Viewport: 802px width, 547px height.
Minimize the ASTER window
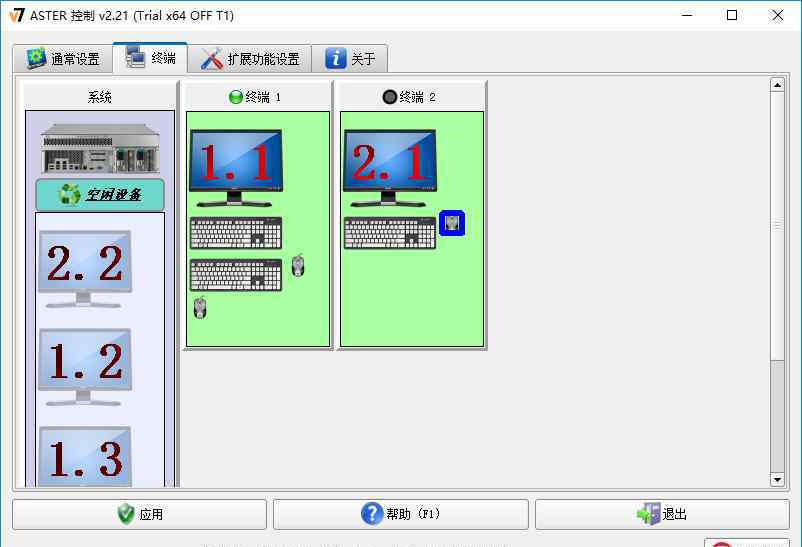[687, 15]
